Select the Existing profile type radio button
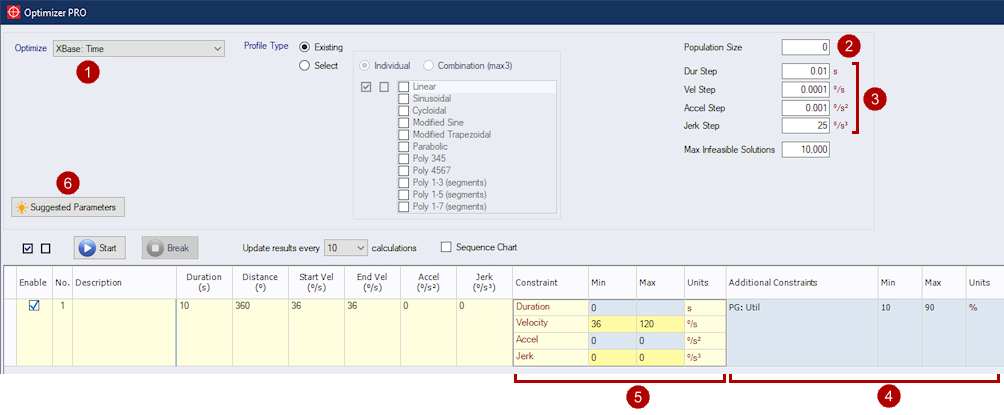Viewport: 1004px width, 415px height. [x=305, y=47]
